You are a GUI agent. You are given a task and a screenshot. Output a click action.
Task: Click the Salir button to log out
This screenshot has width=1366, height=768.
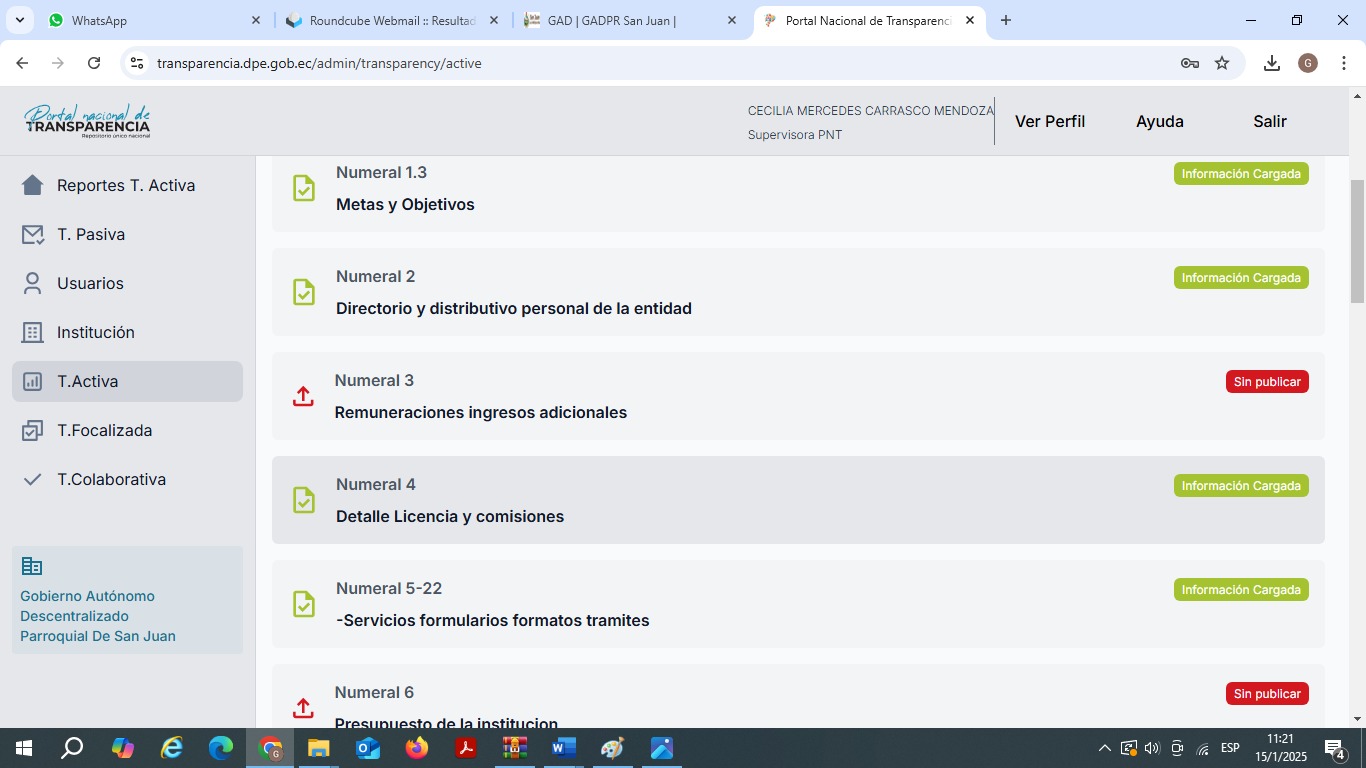(1269, 121)
